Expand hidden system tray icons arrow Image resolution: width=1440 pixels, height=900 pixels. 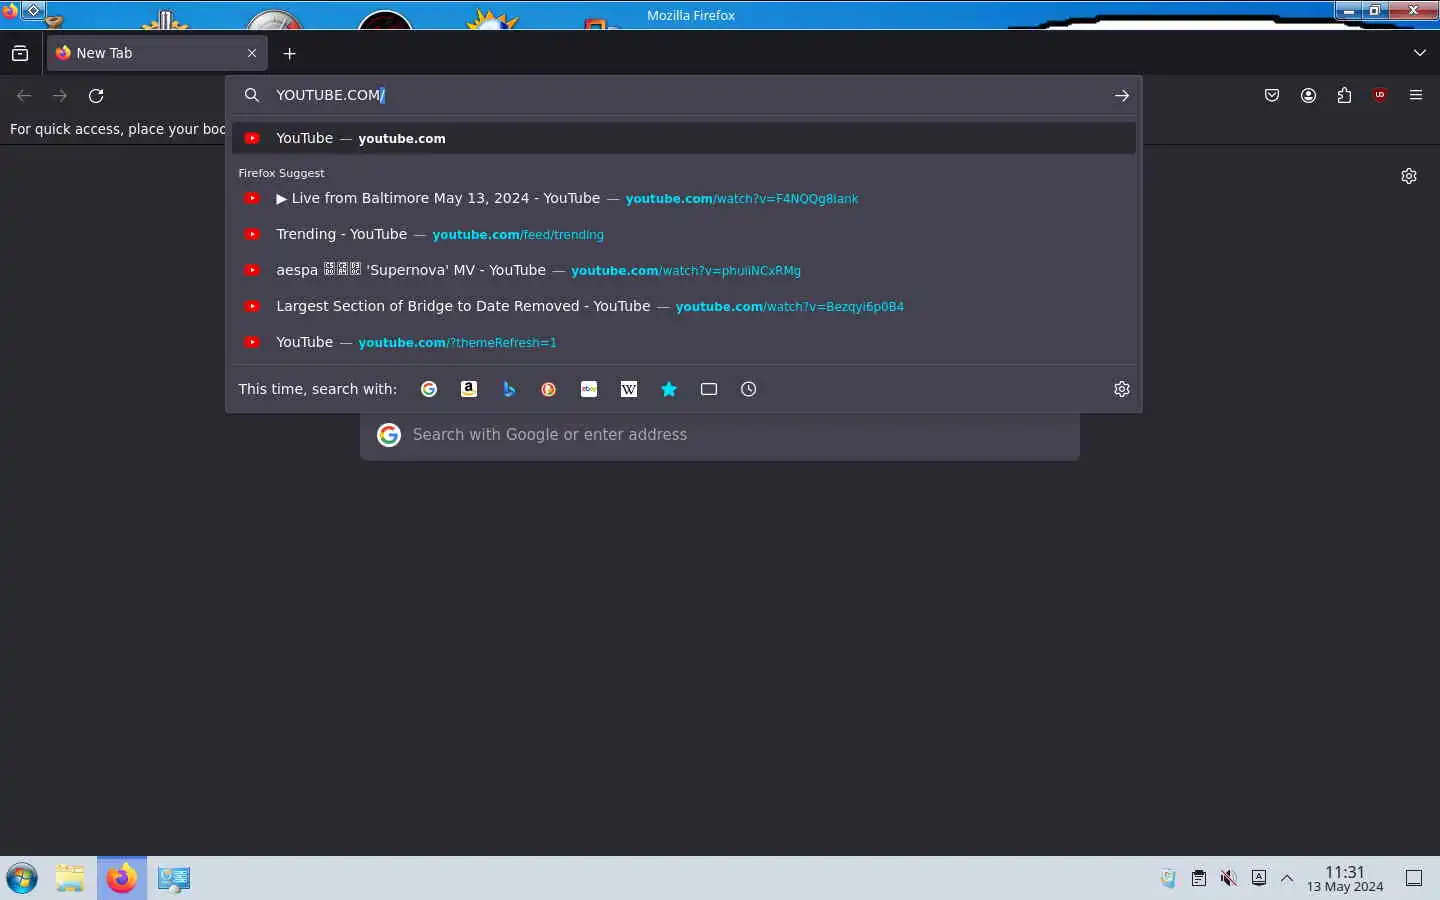pyautogui.click(x=1287, y=878)
